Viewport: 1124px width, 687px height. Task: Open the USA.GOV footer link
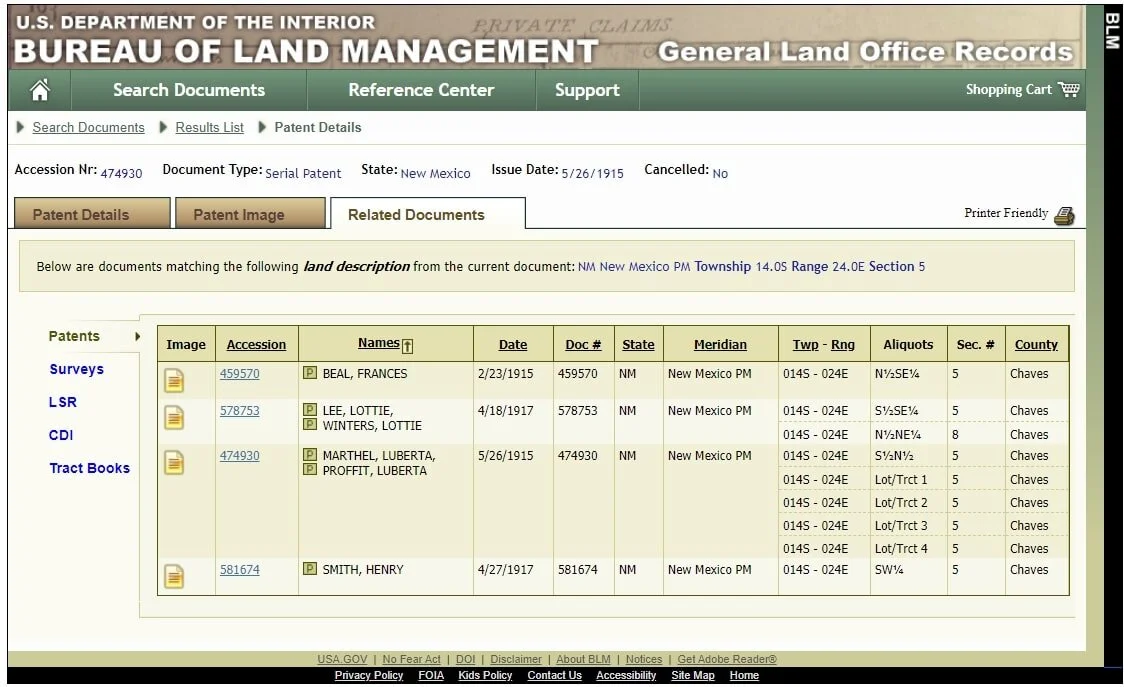point(342,659)
